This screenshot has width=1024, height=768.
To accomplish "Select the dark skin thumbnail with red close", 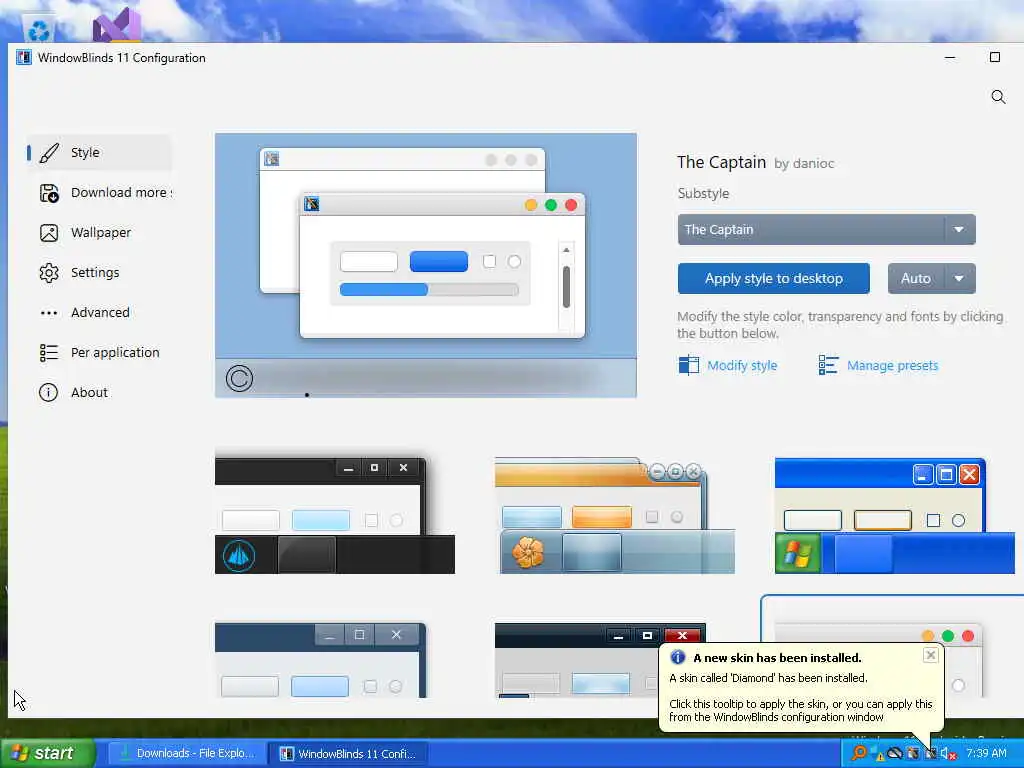I will click(x=600, y=660).
